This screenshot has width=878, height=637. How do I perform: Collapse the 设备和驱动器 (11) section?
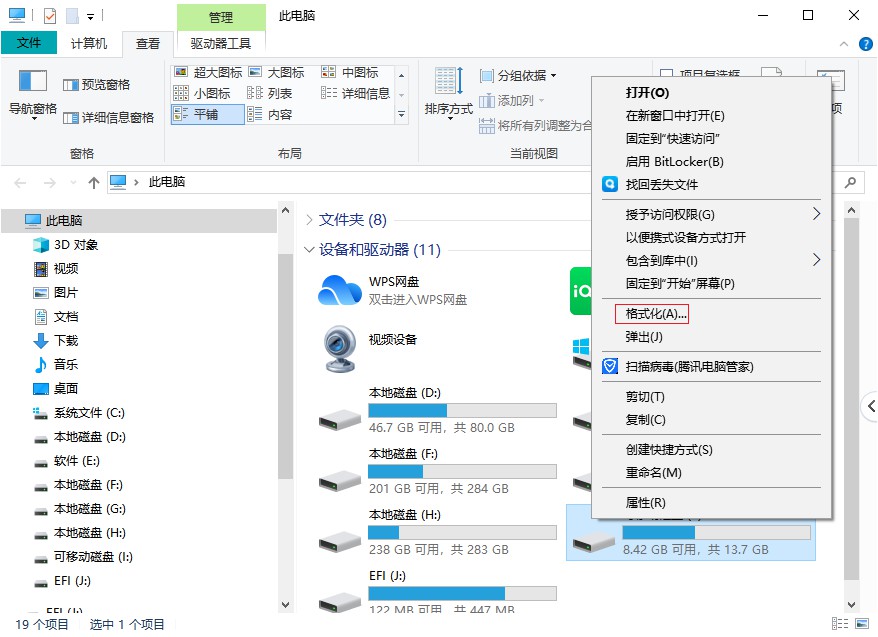point(309,249)
